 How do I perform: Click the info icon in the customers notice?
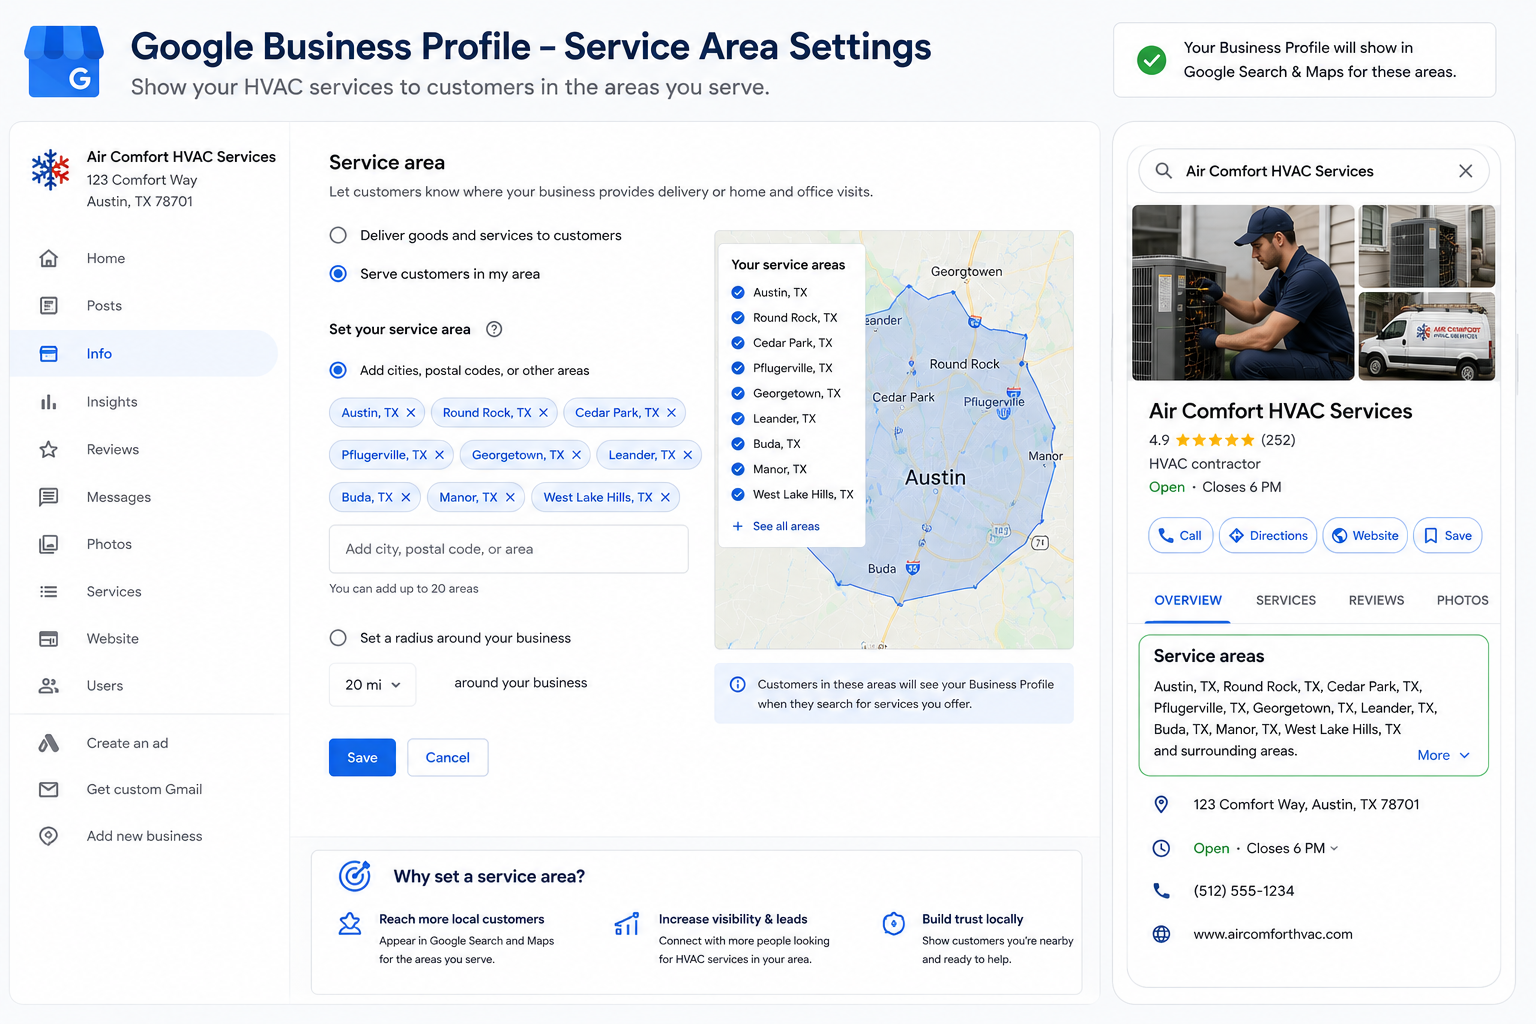coord(737,684)
